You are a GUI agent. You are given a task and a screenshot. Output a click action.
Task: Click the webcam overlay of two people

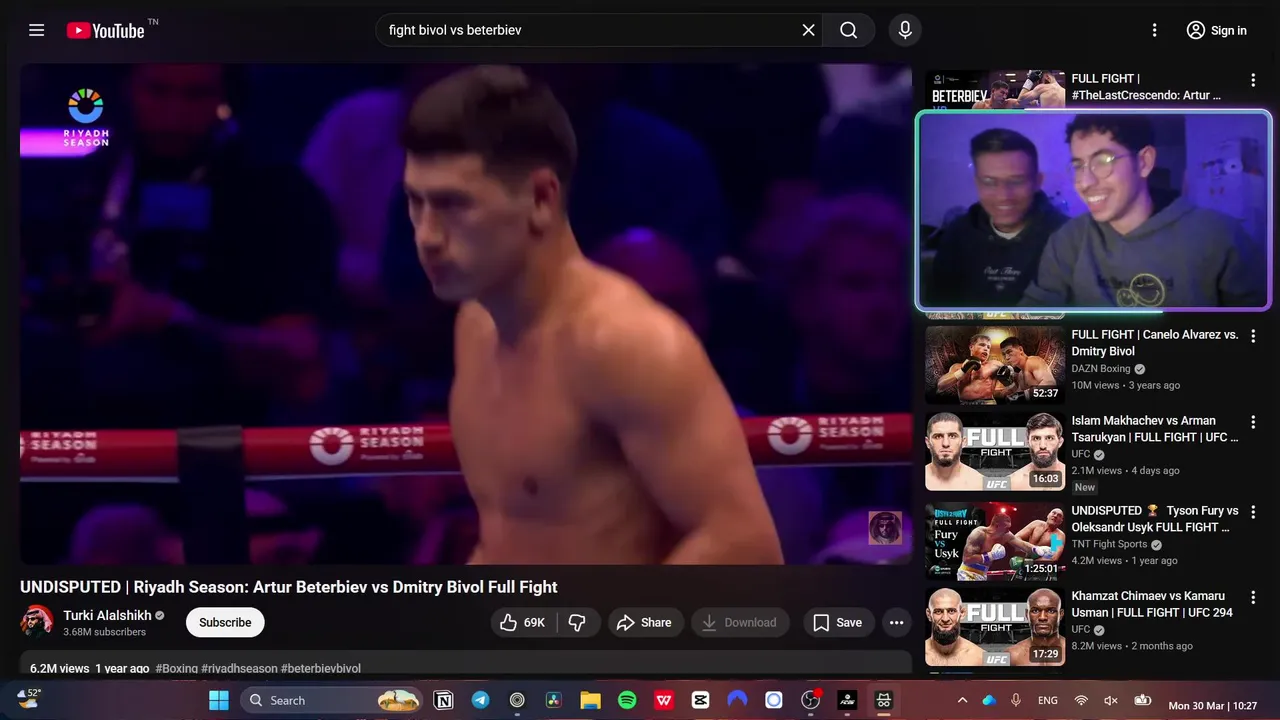pos(1094,210)
